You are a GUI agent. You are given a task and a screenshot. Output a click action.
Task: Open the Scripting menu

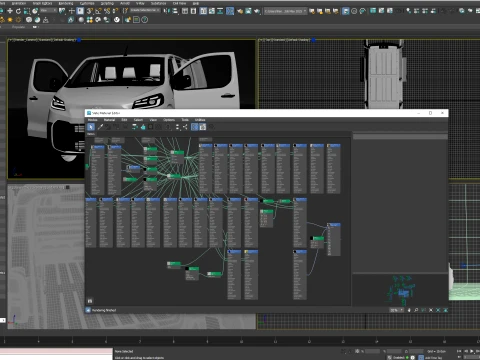coord(107,3)
